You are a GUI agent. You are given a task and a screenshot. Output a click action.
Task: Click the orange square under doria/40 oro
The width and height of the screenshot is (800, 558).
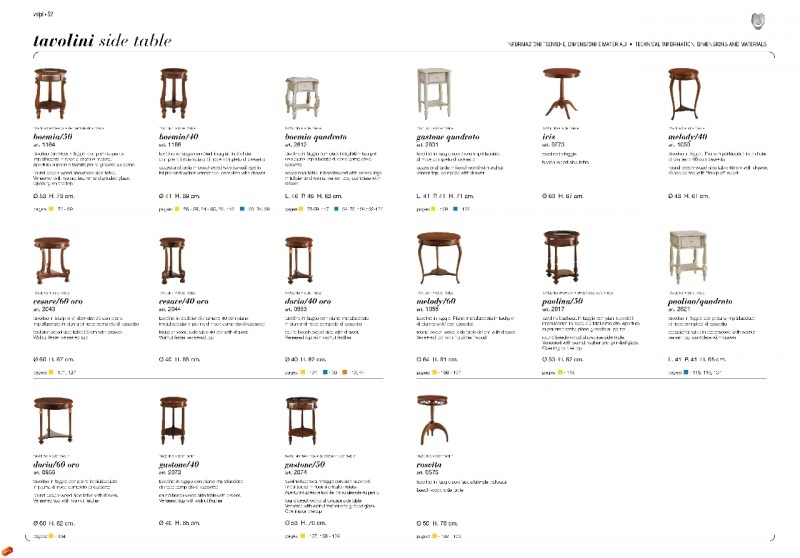pyautogui.click(x=344, y=373)
